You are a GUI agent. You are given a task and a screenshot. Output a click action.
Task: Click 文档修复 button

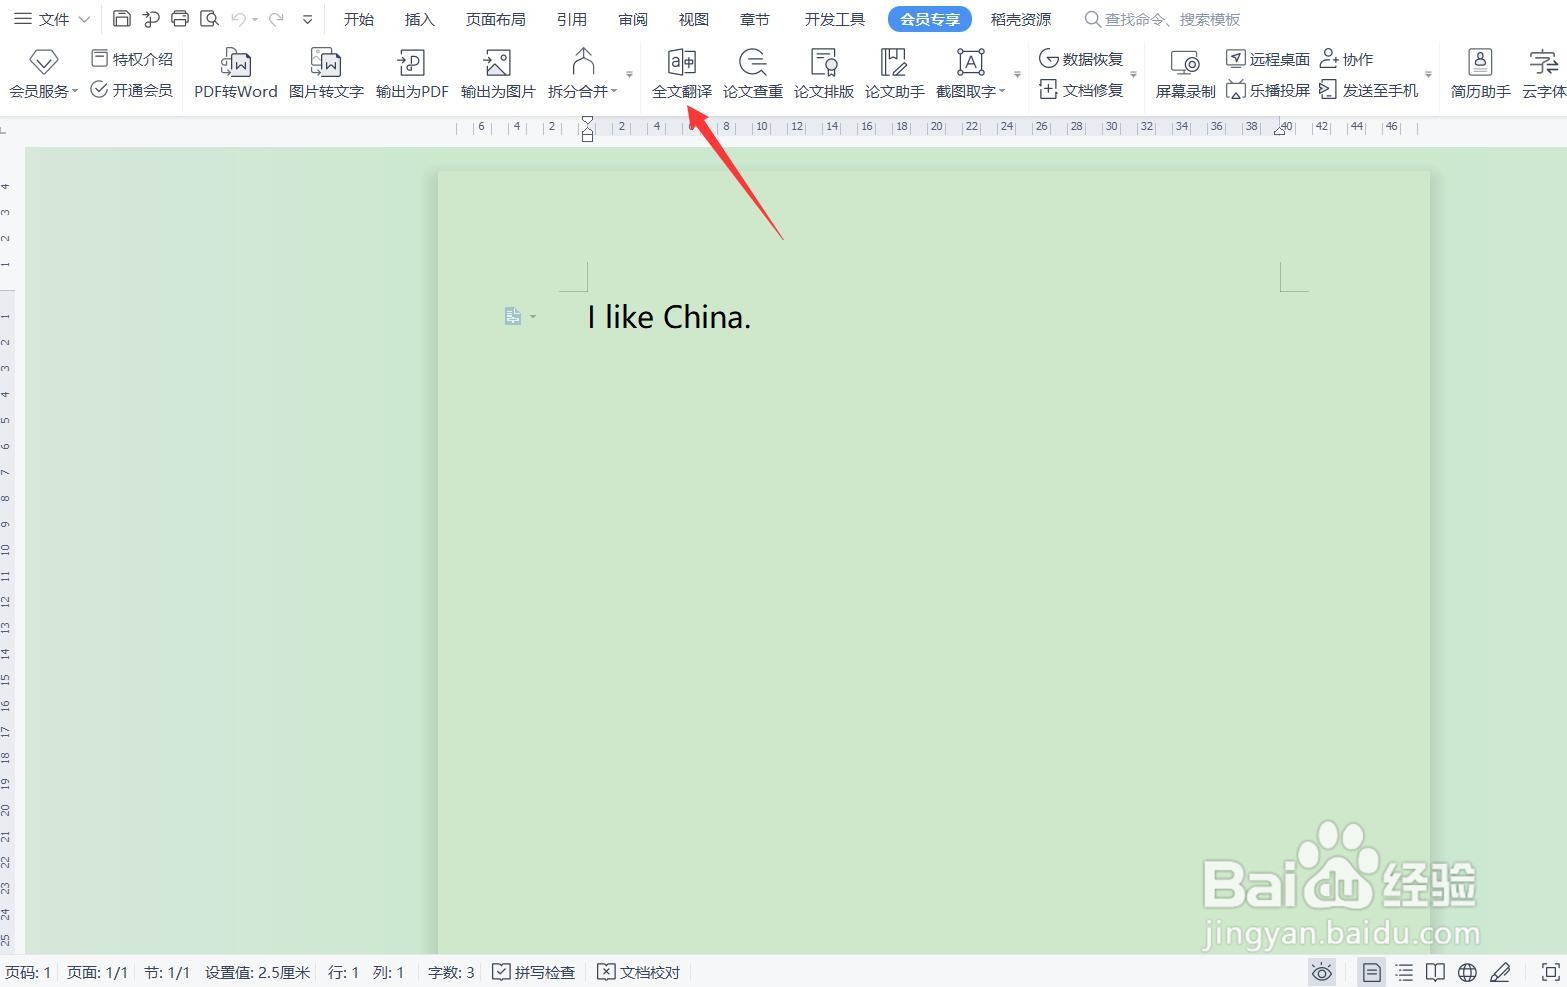[x=1081, y=90]
